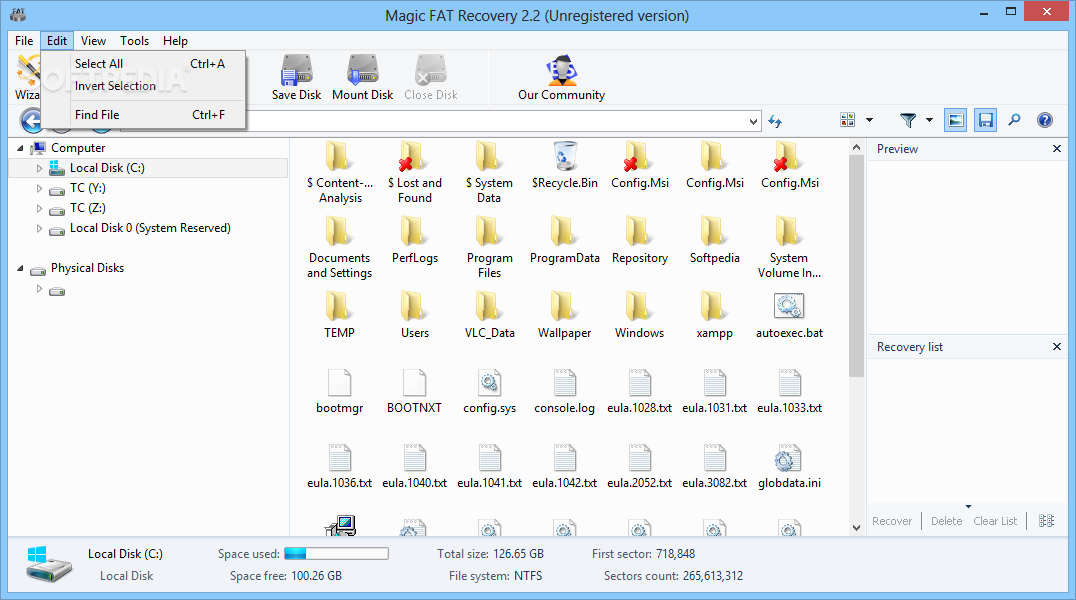Select TC (Y:) drive in the tree
Viewport: 1076px width, 600px height.
point(88,188)
